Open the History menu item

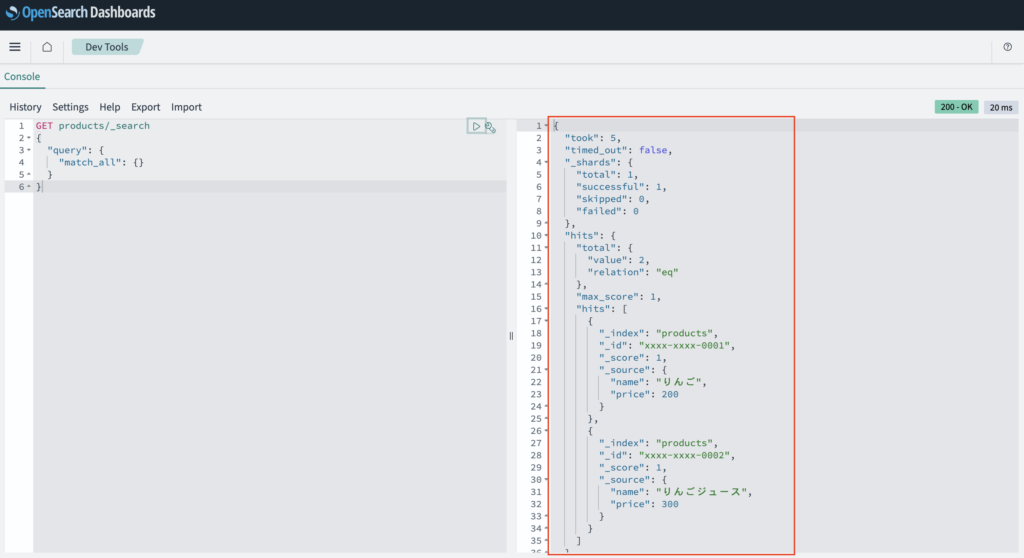tap(26, 107)
